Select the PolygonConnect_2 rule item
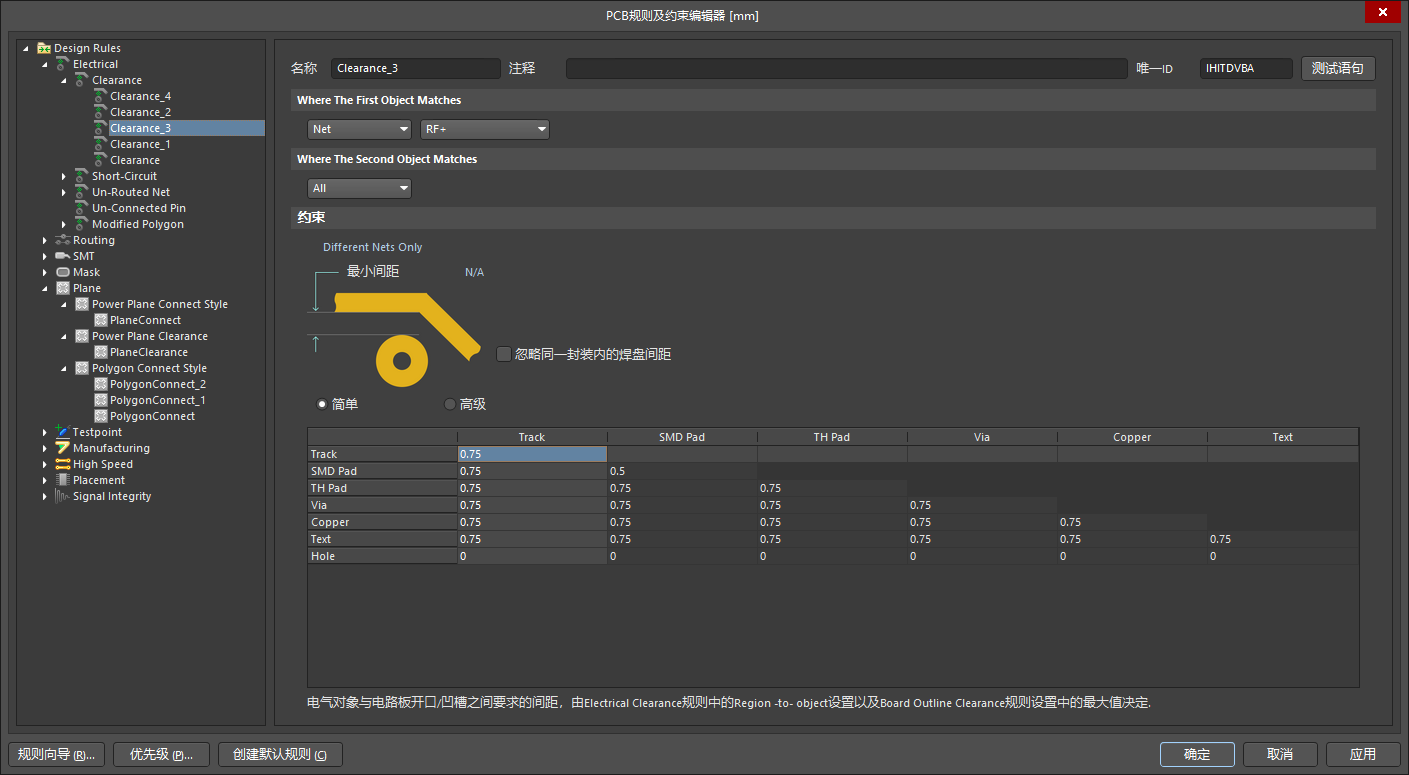Image resolution: width=1409 pixels, height=775 pixels. [157, 384]
